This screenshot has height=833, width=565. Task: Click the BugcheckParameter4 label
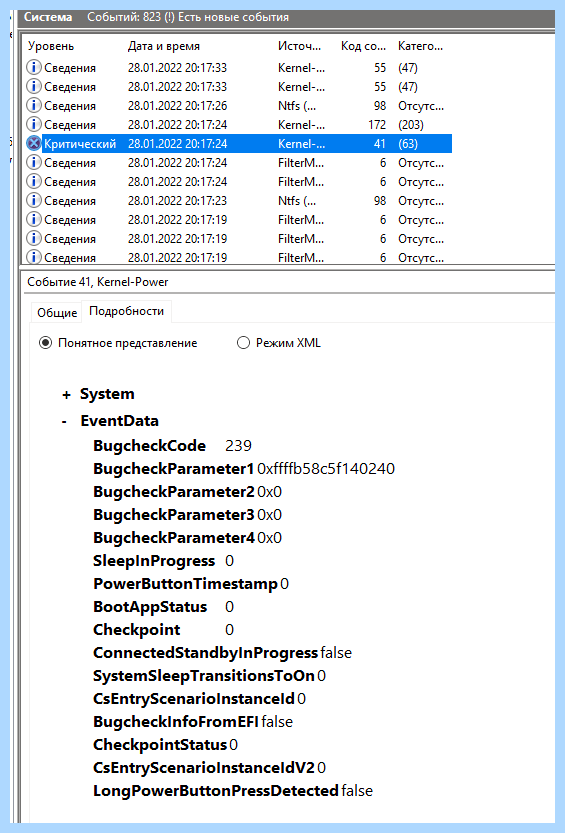click(174, 538)
